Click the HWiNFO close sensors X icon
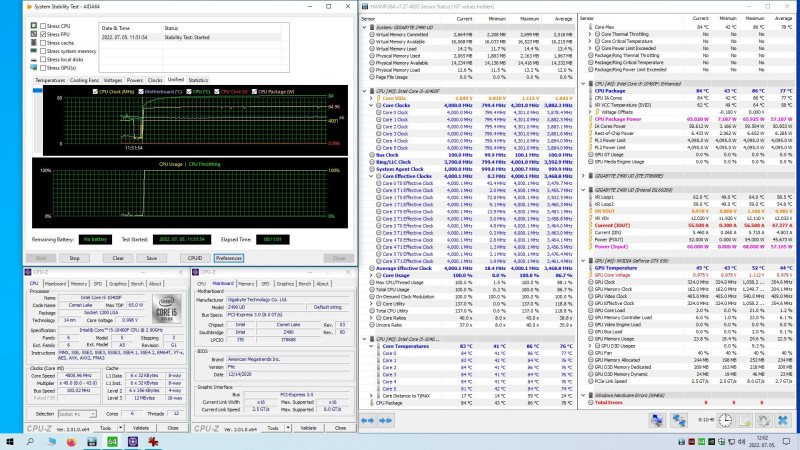The height and width of the screenshot is (450, 800). click(x=782, y=420)
